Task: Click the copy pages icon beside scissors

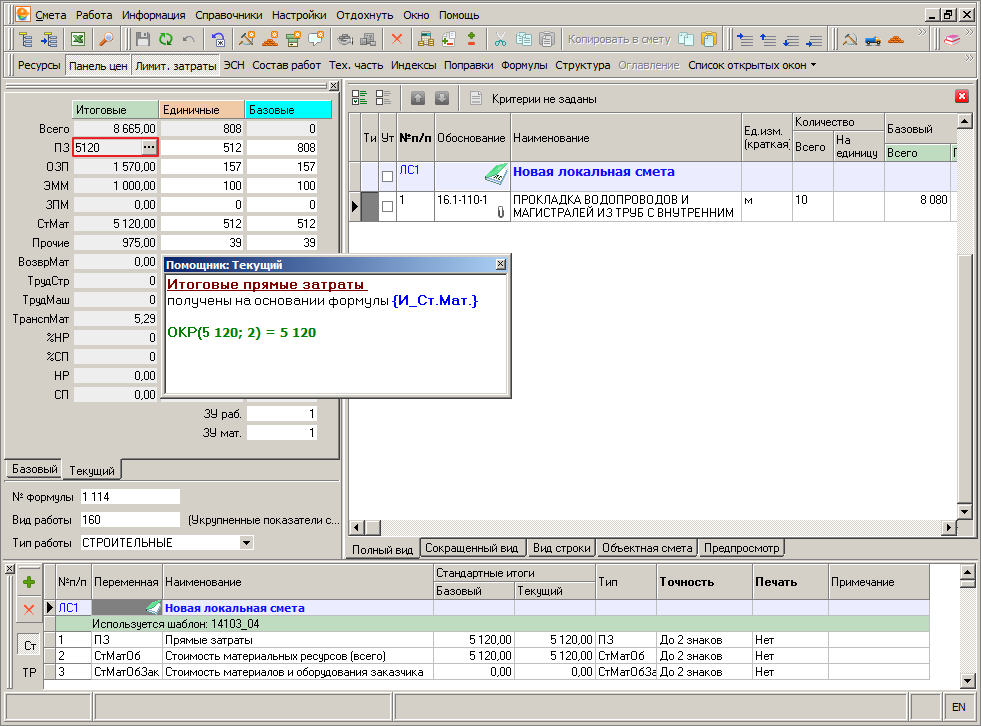Action: [524, 39]
